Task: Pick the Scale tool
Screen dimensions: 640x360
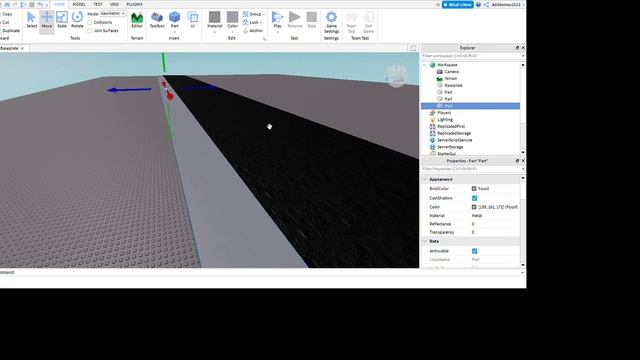Action: pos(62,20)
